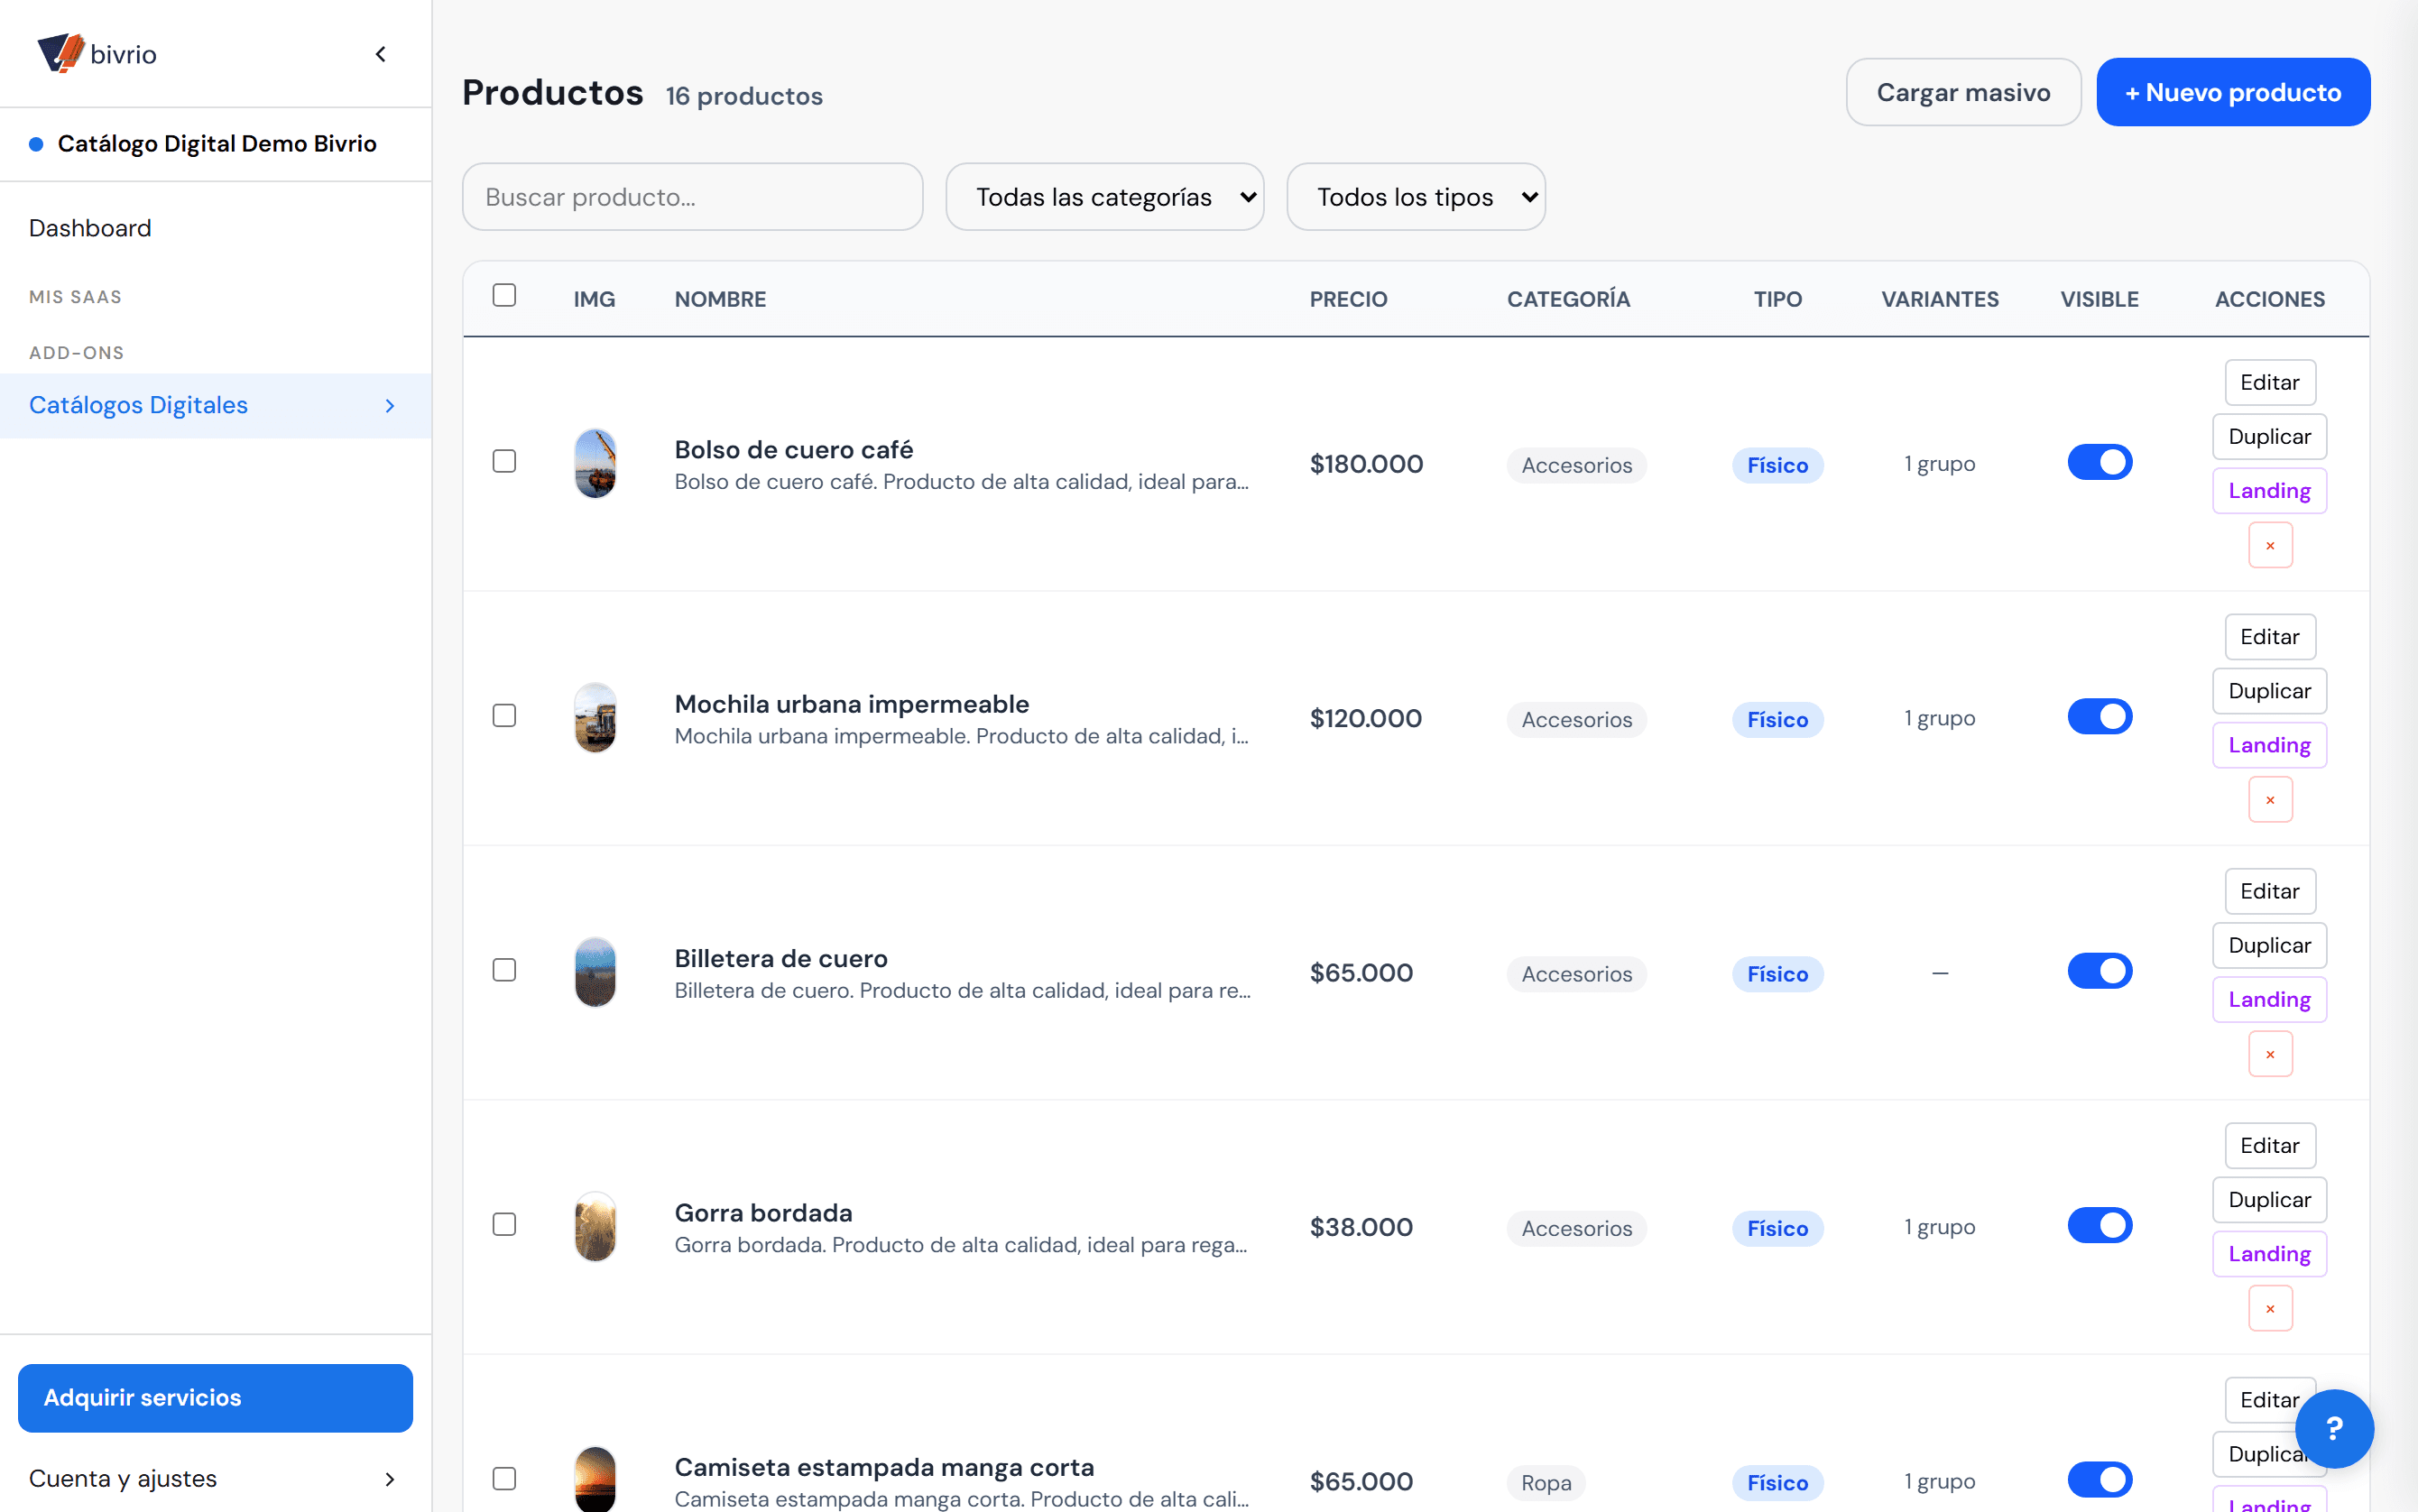
Task: Toggle visibility of Bolso de cuero café
Action: coord(2099,462)
